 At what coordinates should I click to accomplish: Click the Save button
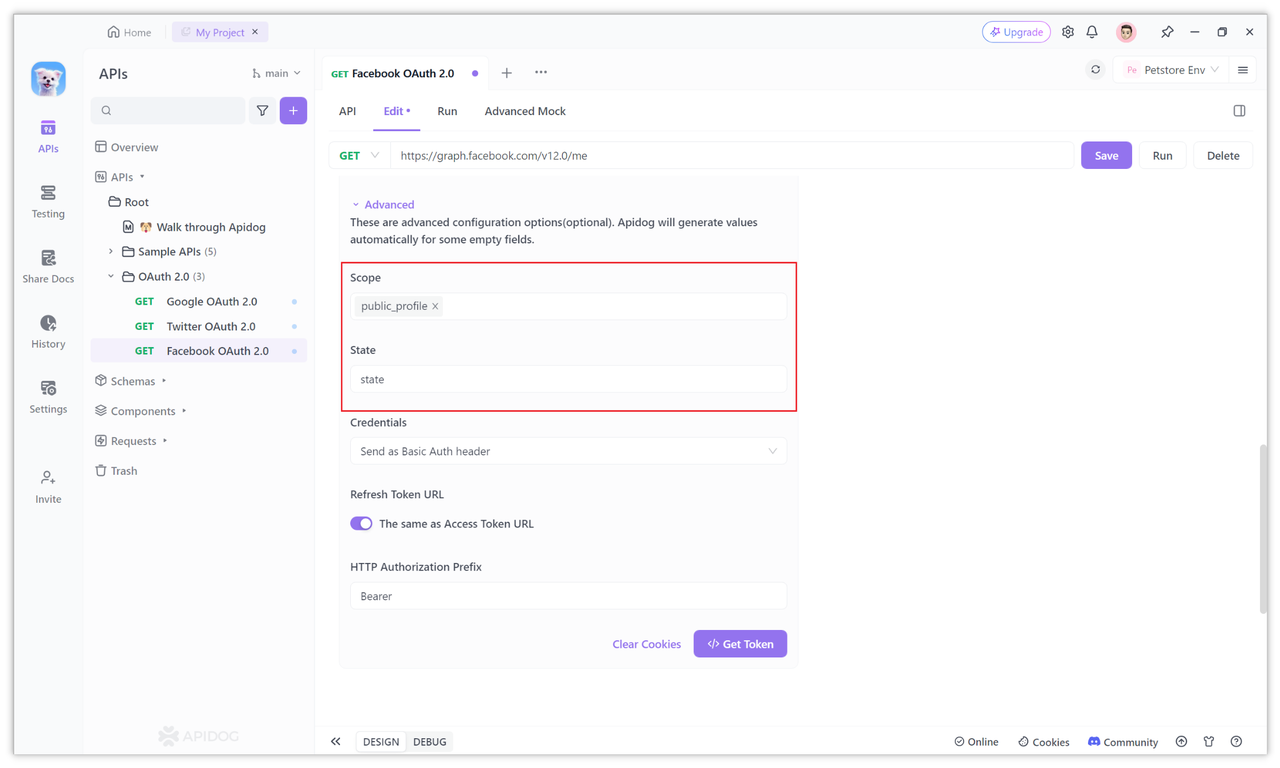(1106, 156)
